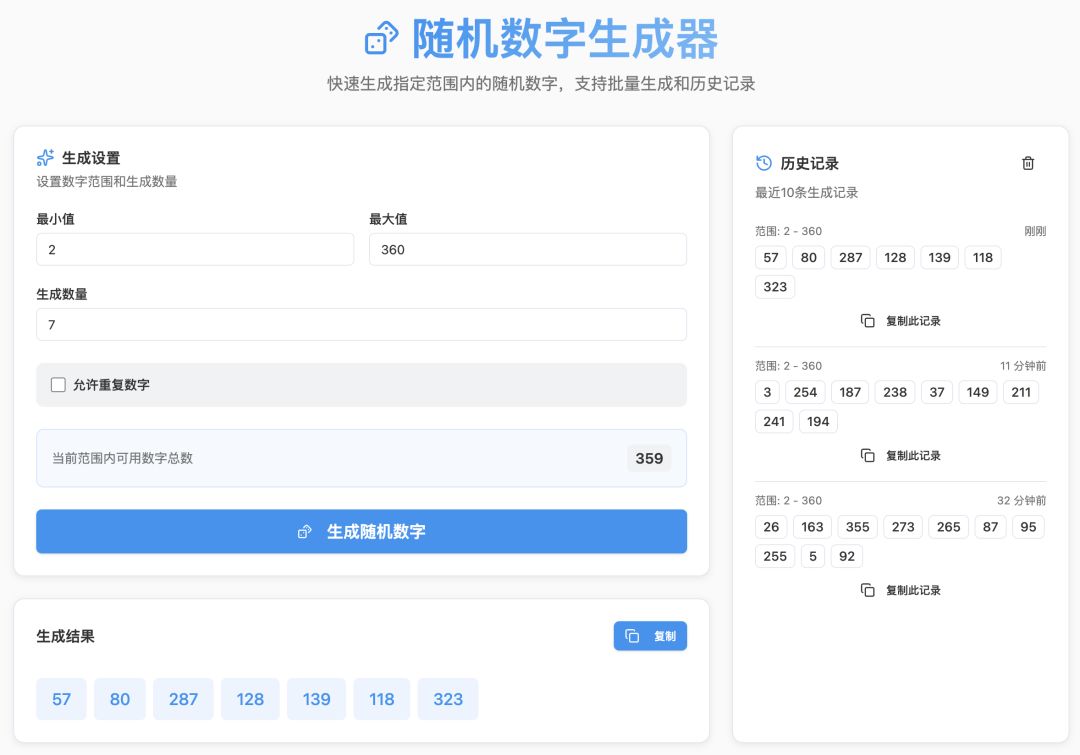Click the 32 分钟前 timestamp
The height and width of the screenshot is (755, 1080).
tap(1021, 501)
